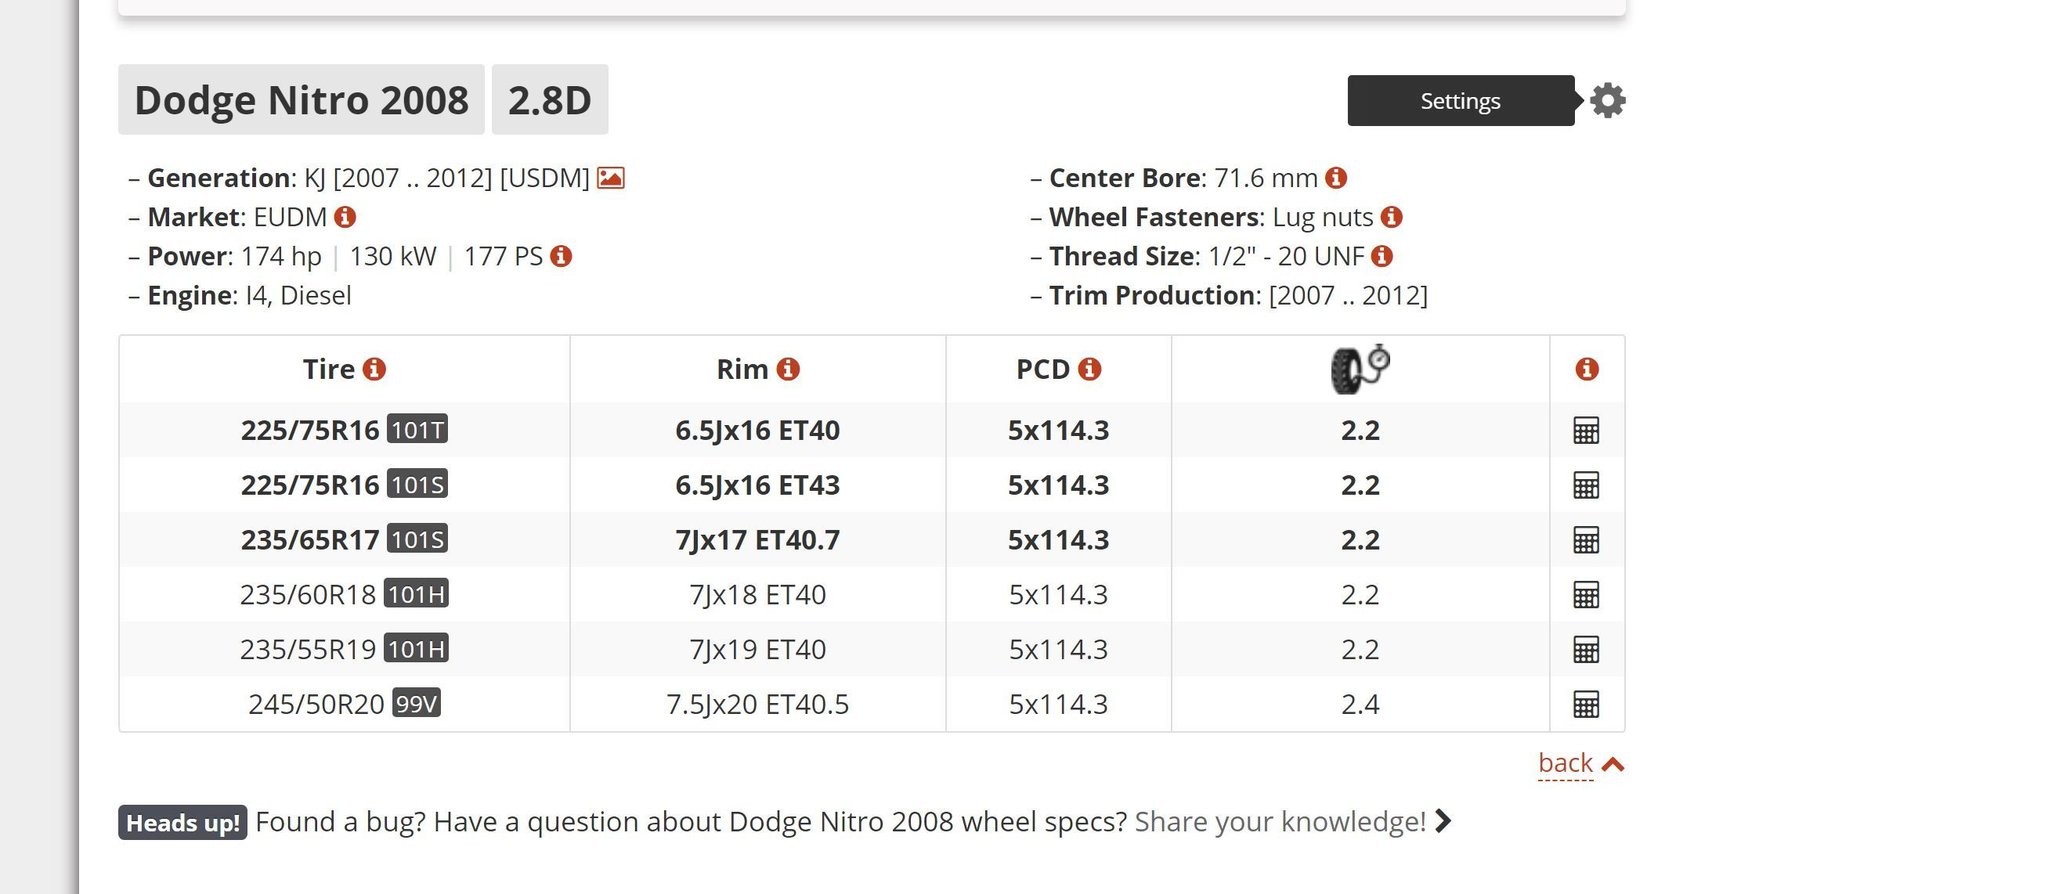This screenshot has height=894, width=2048.
Task: Click the back link
Action: [1565, 763]
